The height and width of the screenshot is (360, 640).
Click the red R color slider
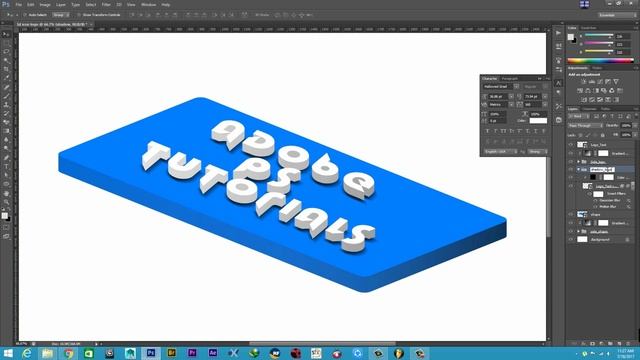point(599,36)
